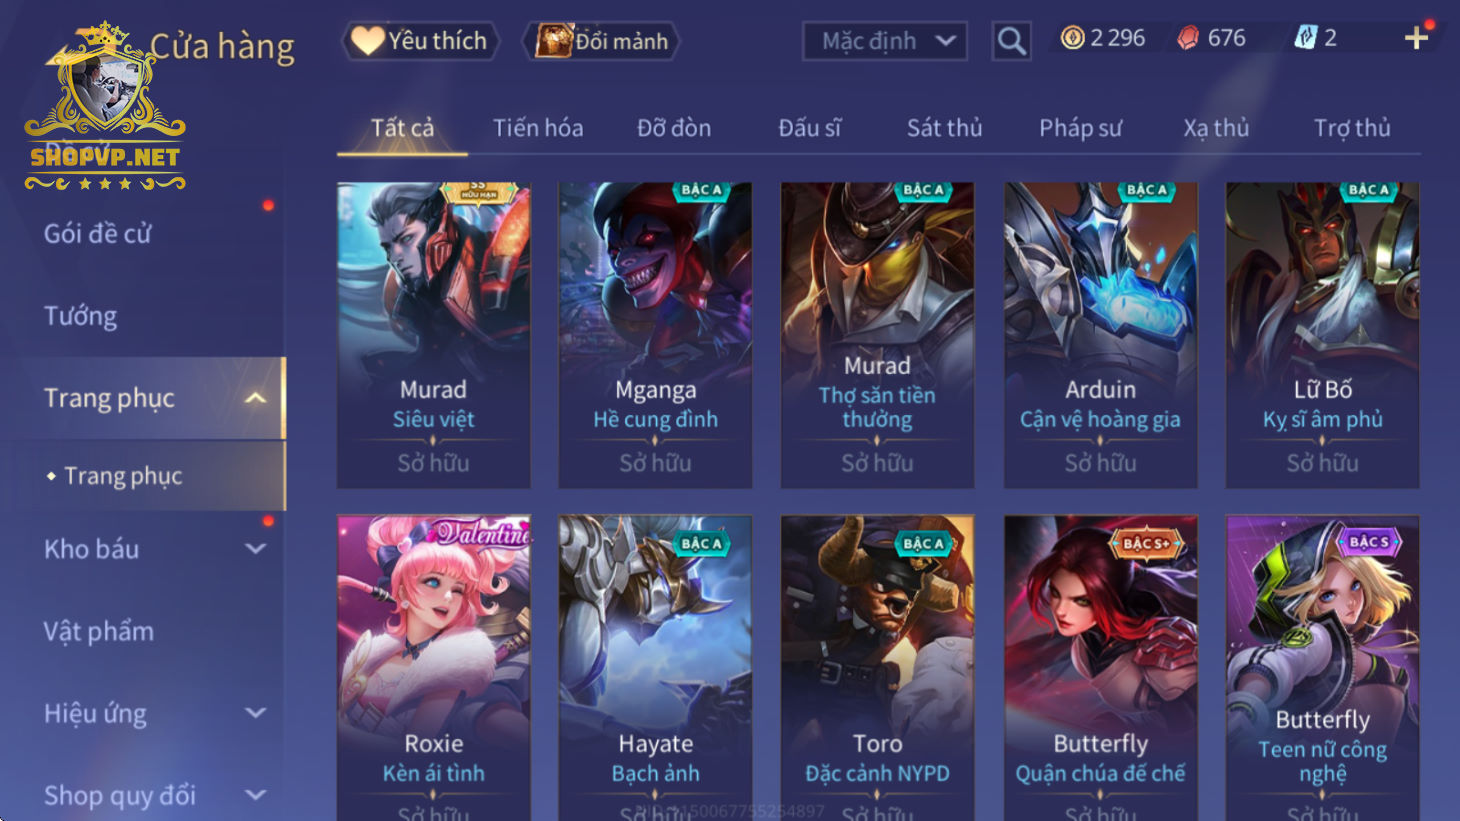Switch to the Pháp sư tab
The width and height of the screenshot is (1460, 821).
[1080, 128]
